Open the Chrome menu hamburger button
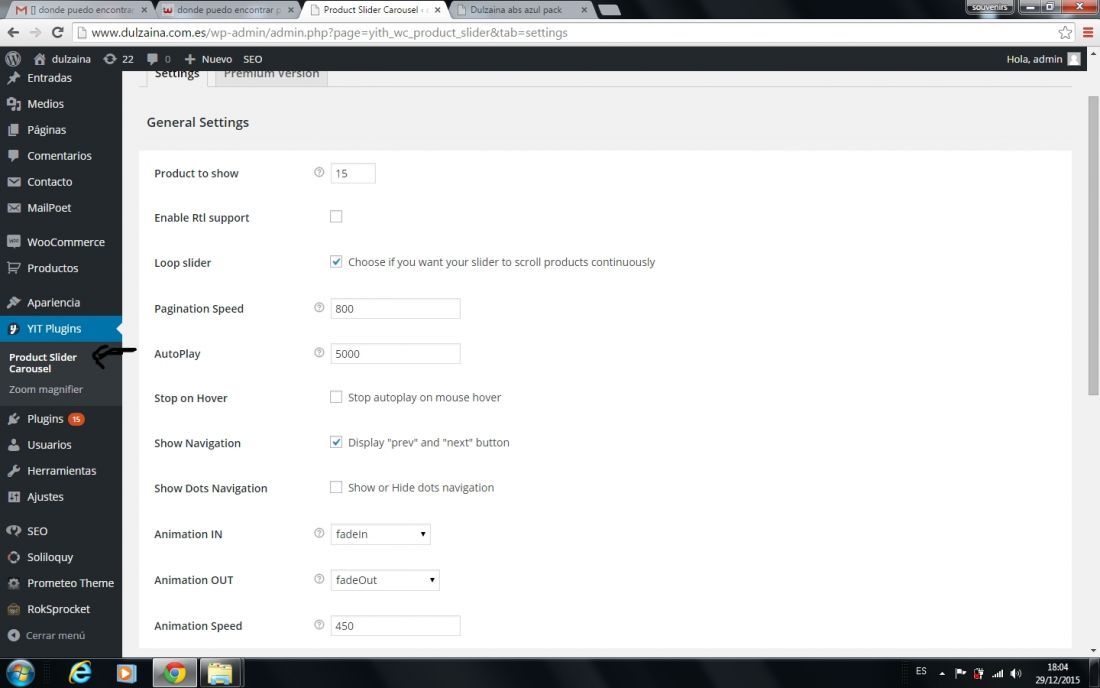 click(x=1088, y=32)
